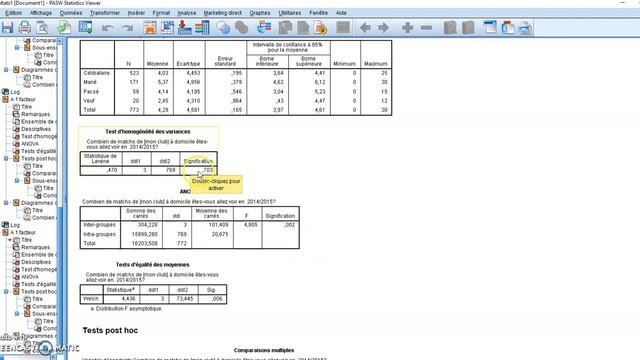Select Descriptives in first A 1 facteur group

[x=36, y=129]
